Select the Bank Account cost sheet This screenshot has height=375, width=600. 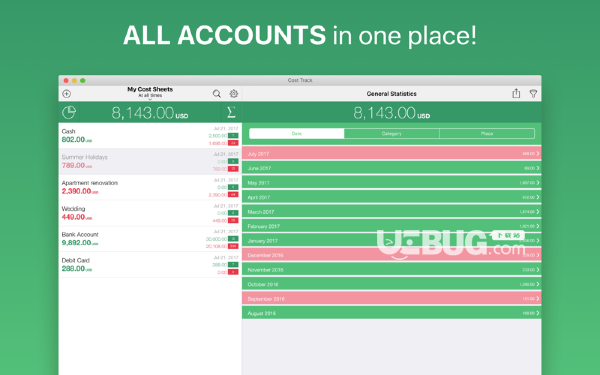150,239
